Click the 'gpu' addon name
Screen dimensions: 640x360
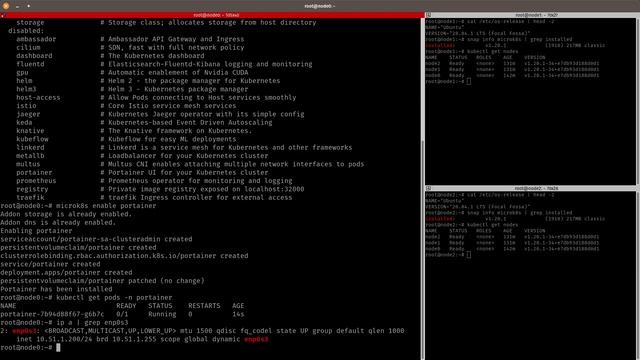[22, 73]
